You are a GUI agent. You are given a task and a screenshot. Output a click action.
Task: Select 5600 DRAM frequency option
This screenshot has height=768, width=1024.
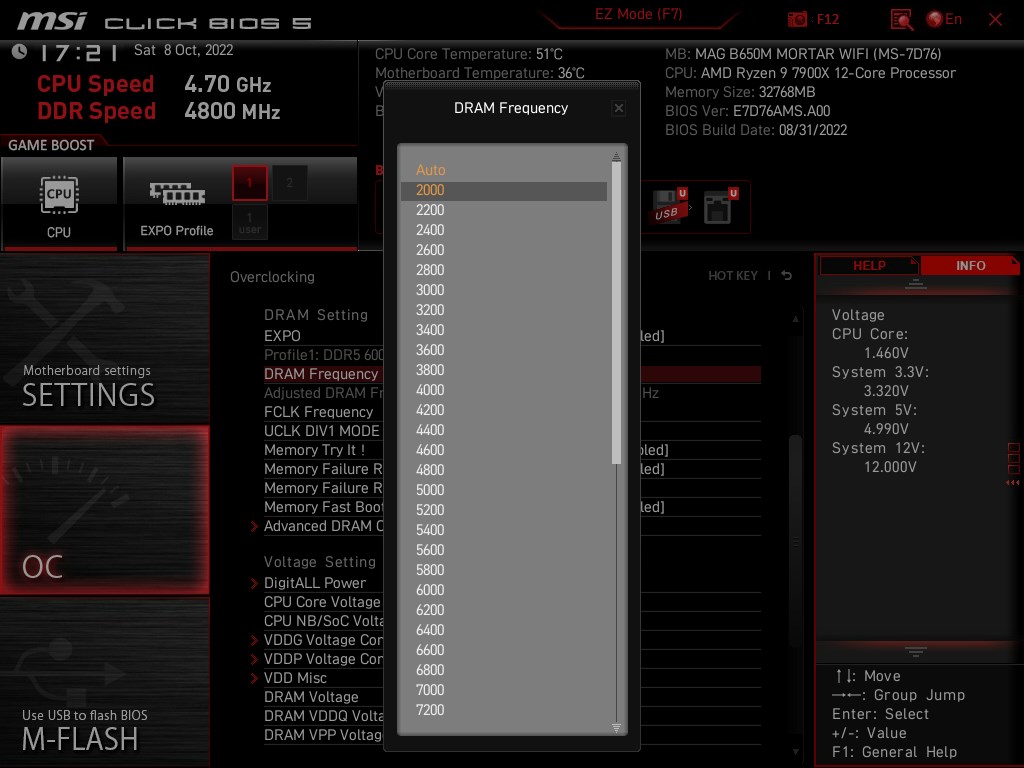click(x=504, y=550)
